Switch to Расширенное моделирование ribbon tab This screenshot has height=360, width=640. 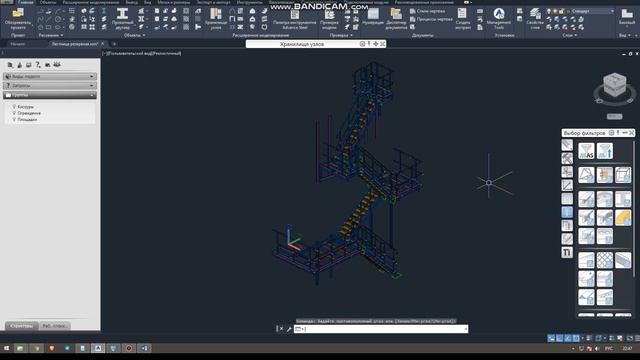click(91, 2)
